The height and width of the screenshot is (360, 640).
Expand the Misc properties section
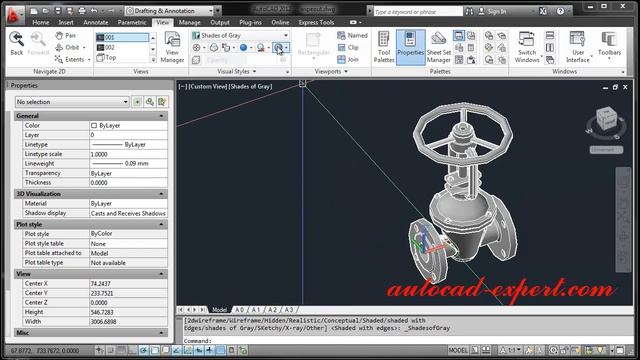pos(161,333)
